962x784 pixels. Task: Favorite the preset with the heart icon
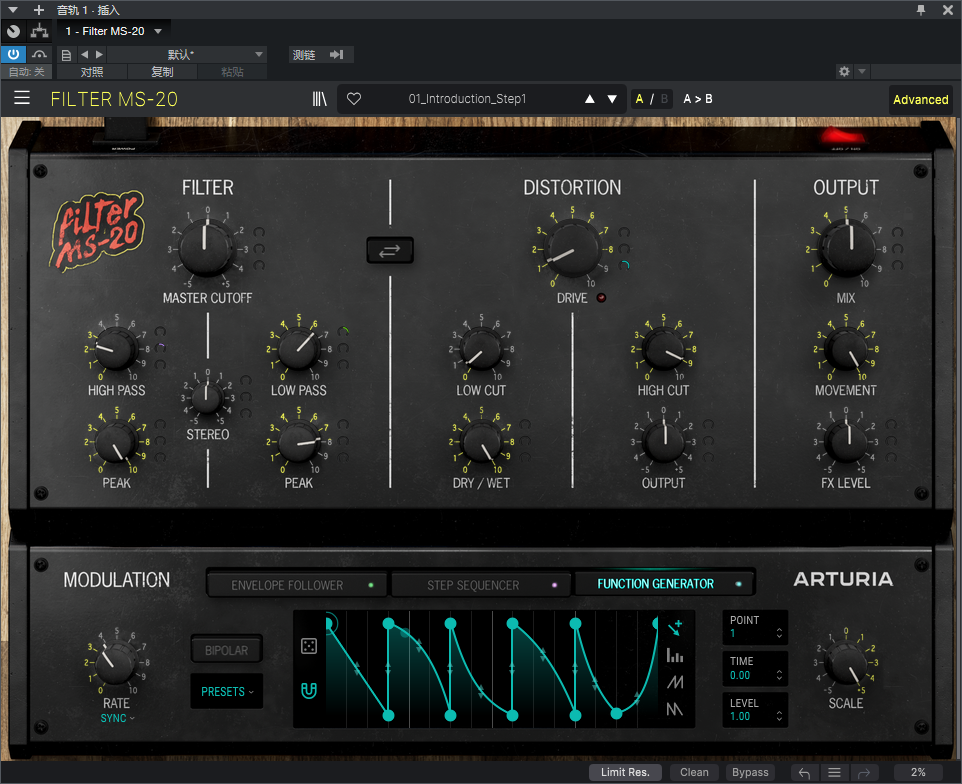[x=354, y=99]
